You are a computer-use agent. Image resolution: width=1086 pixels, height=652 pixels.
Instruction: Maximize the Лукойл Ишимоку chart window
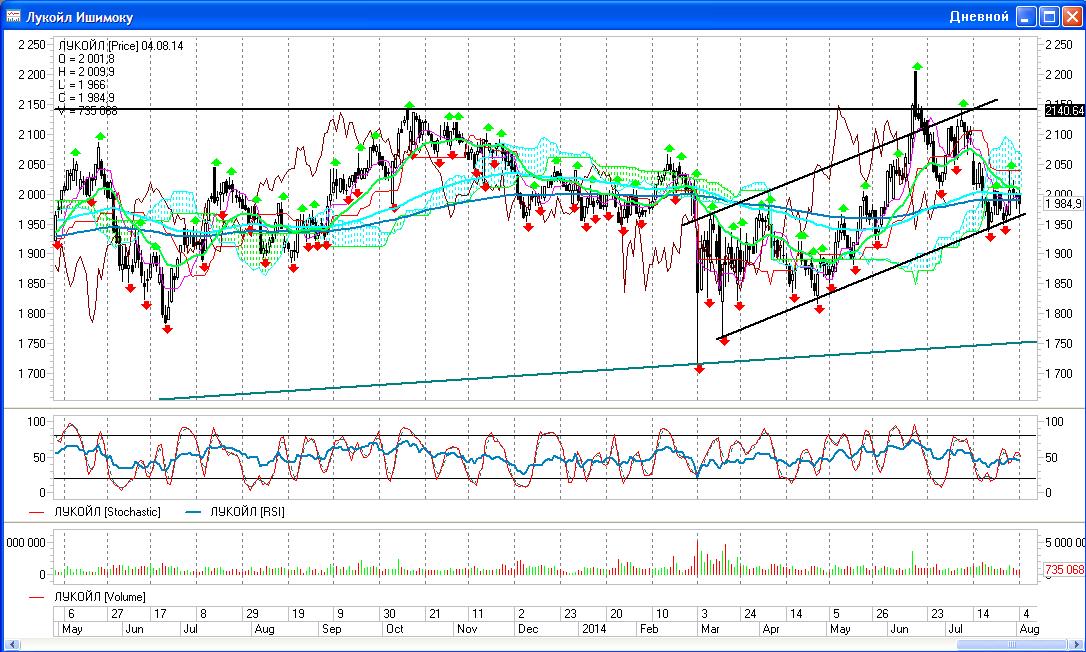(x=1050, y=17)
